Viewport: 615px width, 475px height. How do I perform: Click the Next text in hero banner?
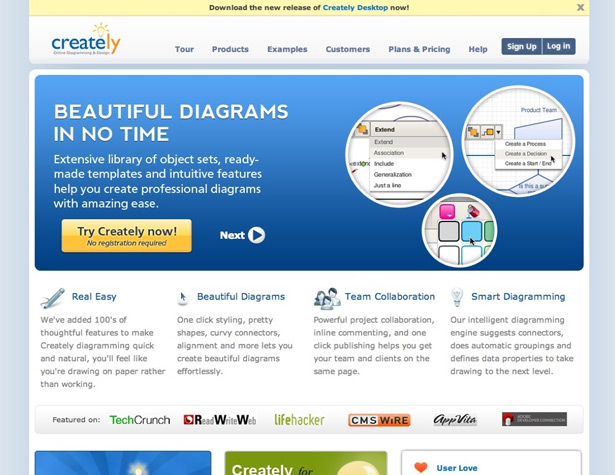232,235
